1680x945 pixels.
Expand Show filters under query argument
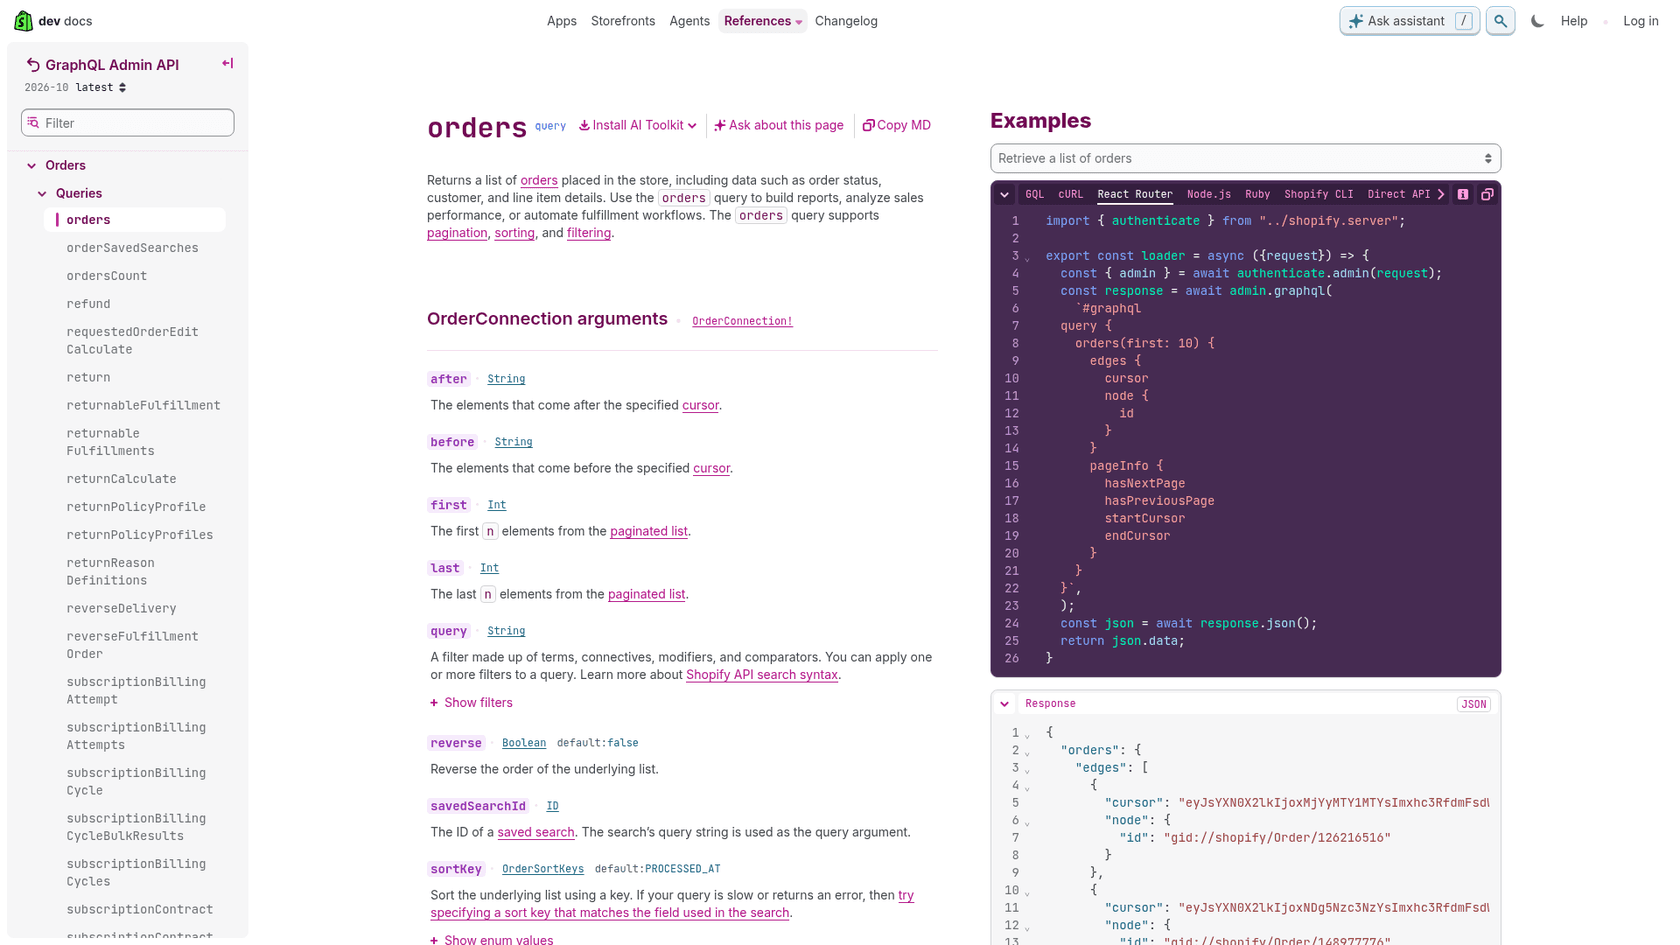pos(471,703)
